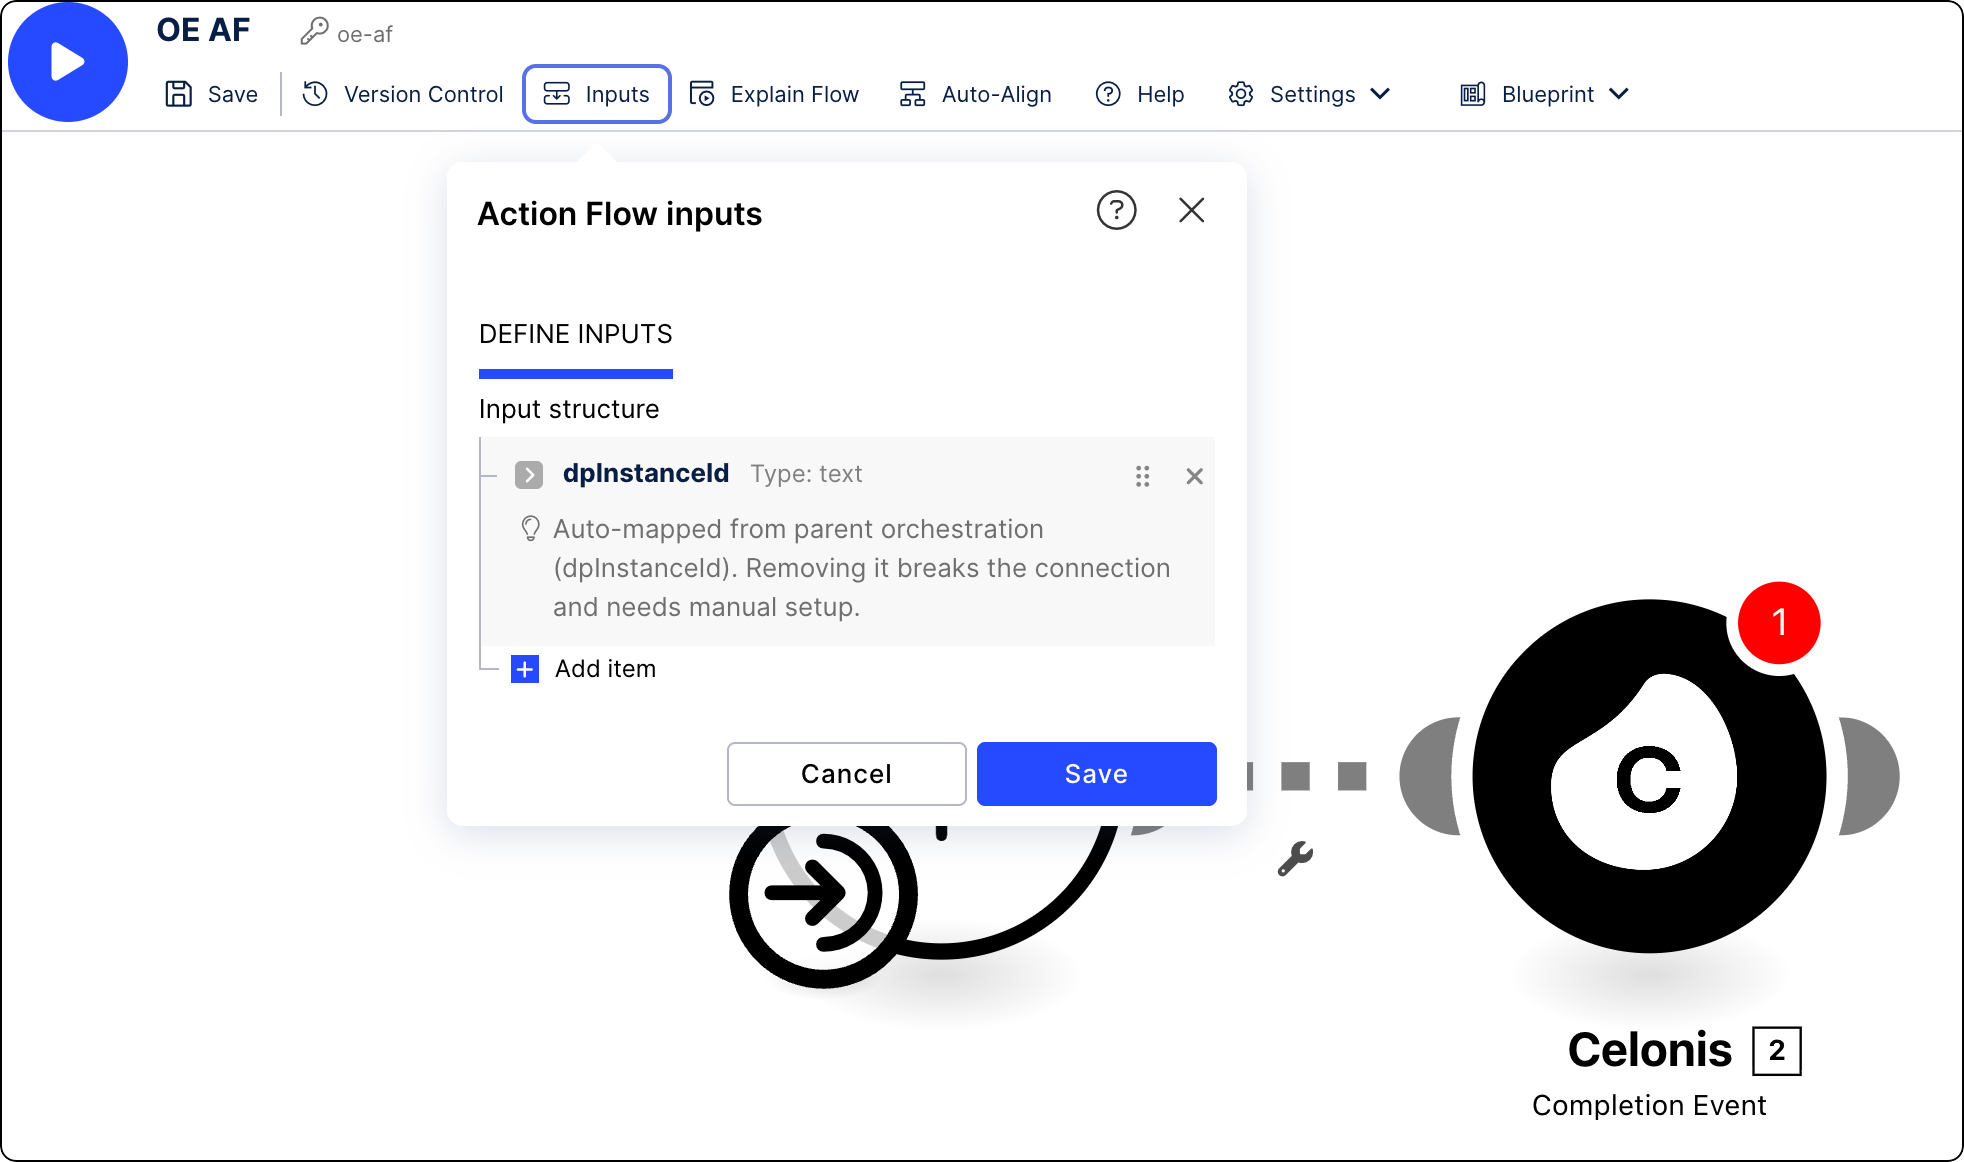Click the Inputs toolbar button
Screen dimensions: 1964x1162
click(x=597, y=94)
